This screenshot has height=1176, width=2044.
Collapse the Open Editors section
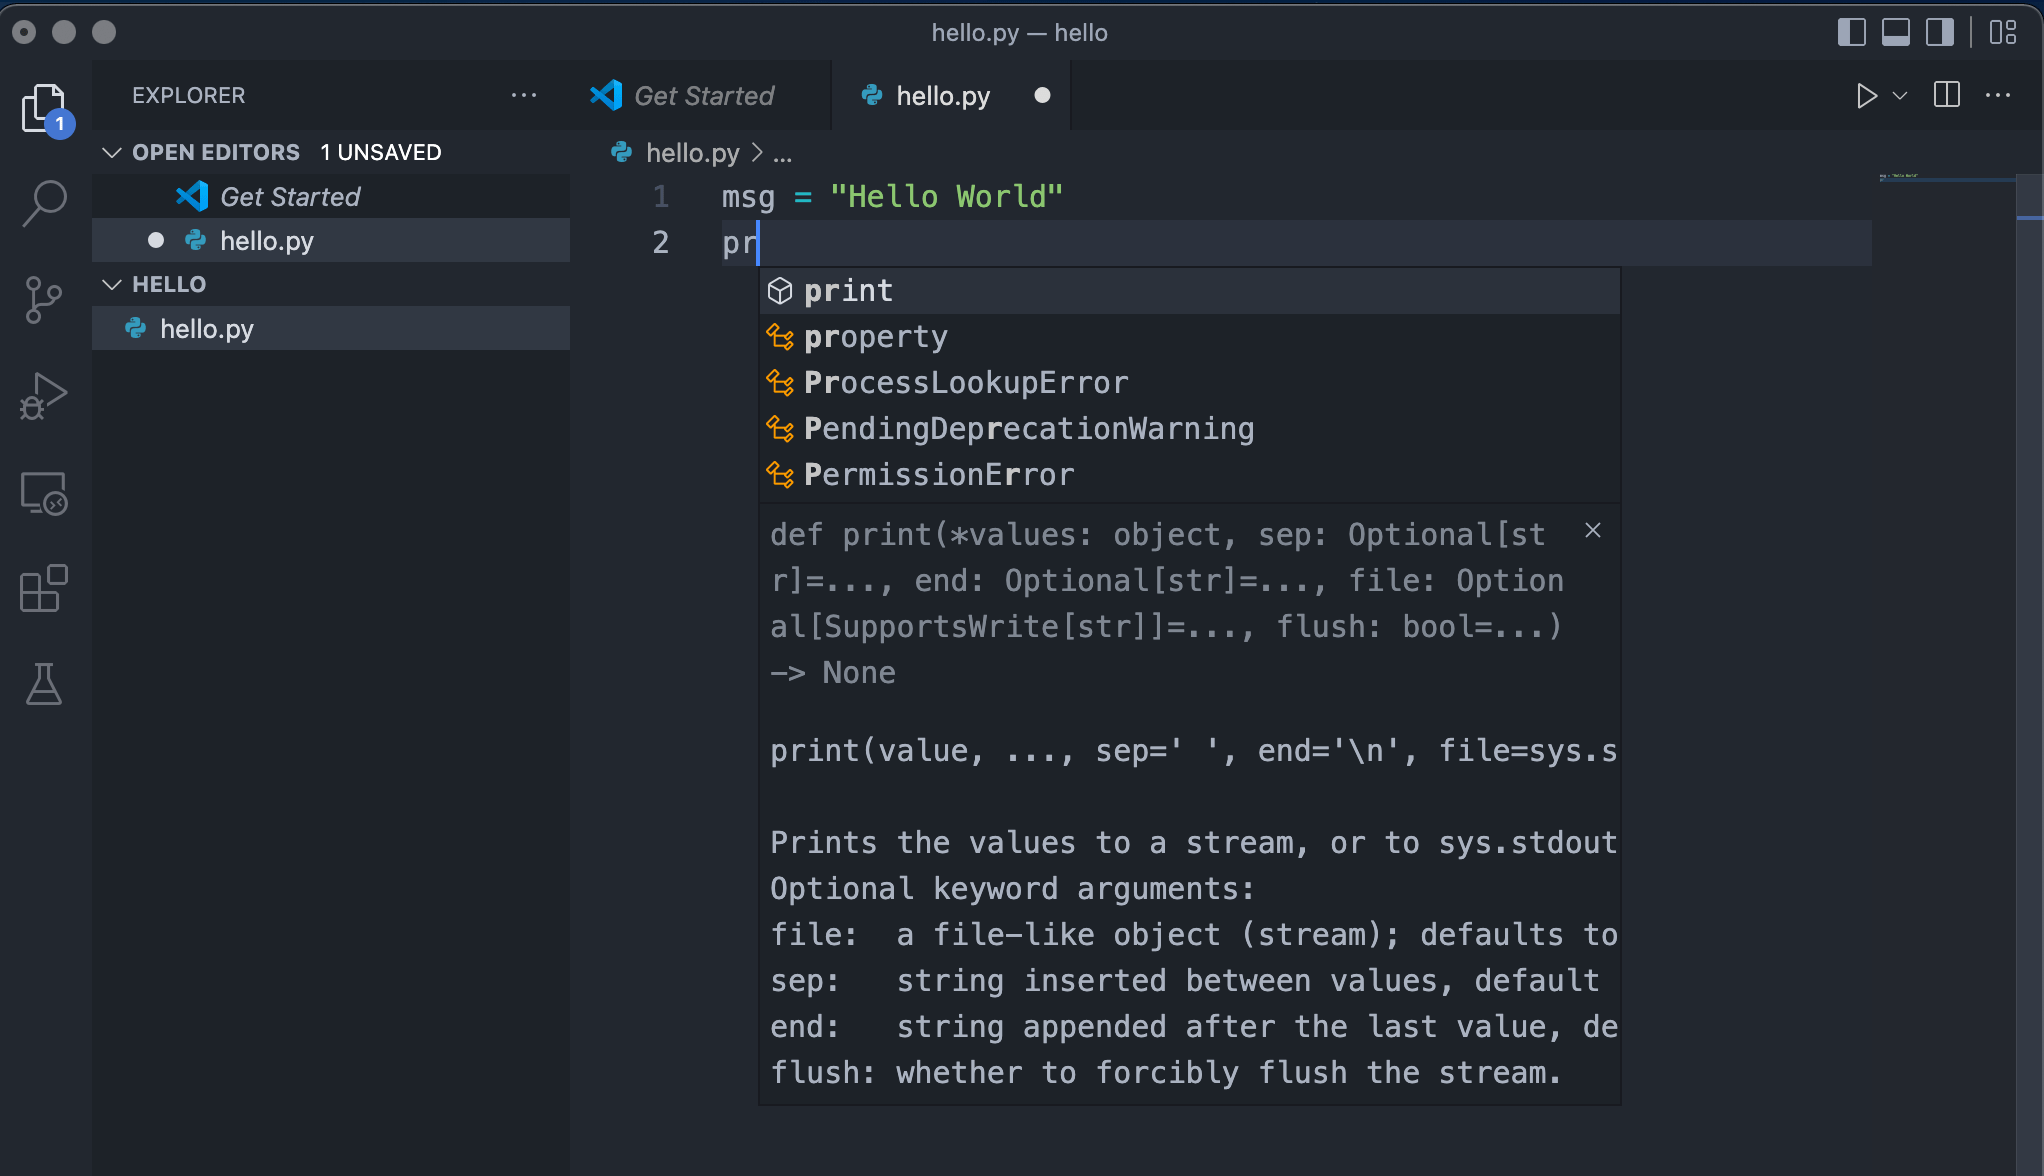pyautogui.click(x=112, y=152)
